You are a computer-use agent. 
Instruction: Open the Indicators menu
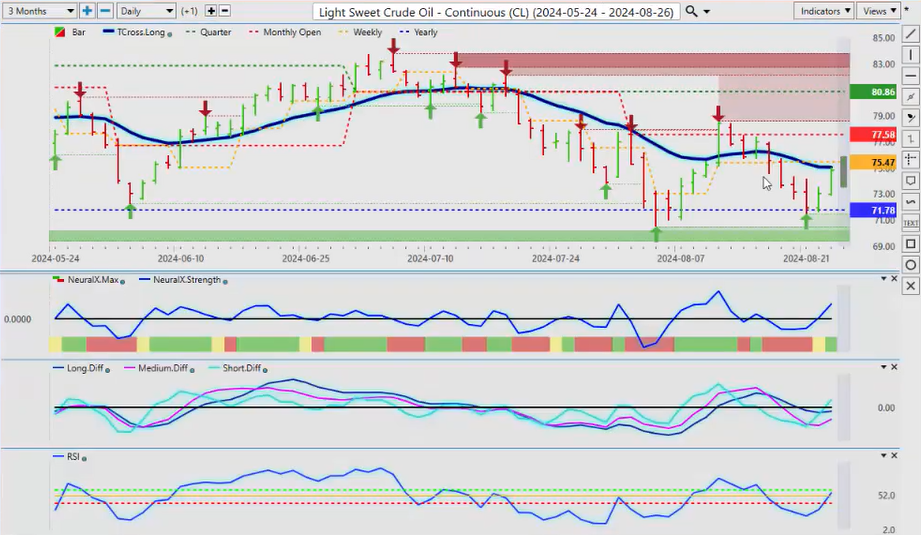coord(825,11)
